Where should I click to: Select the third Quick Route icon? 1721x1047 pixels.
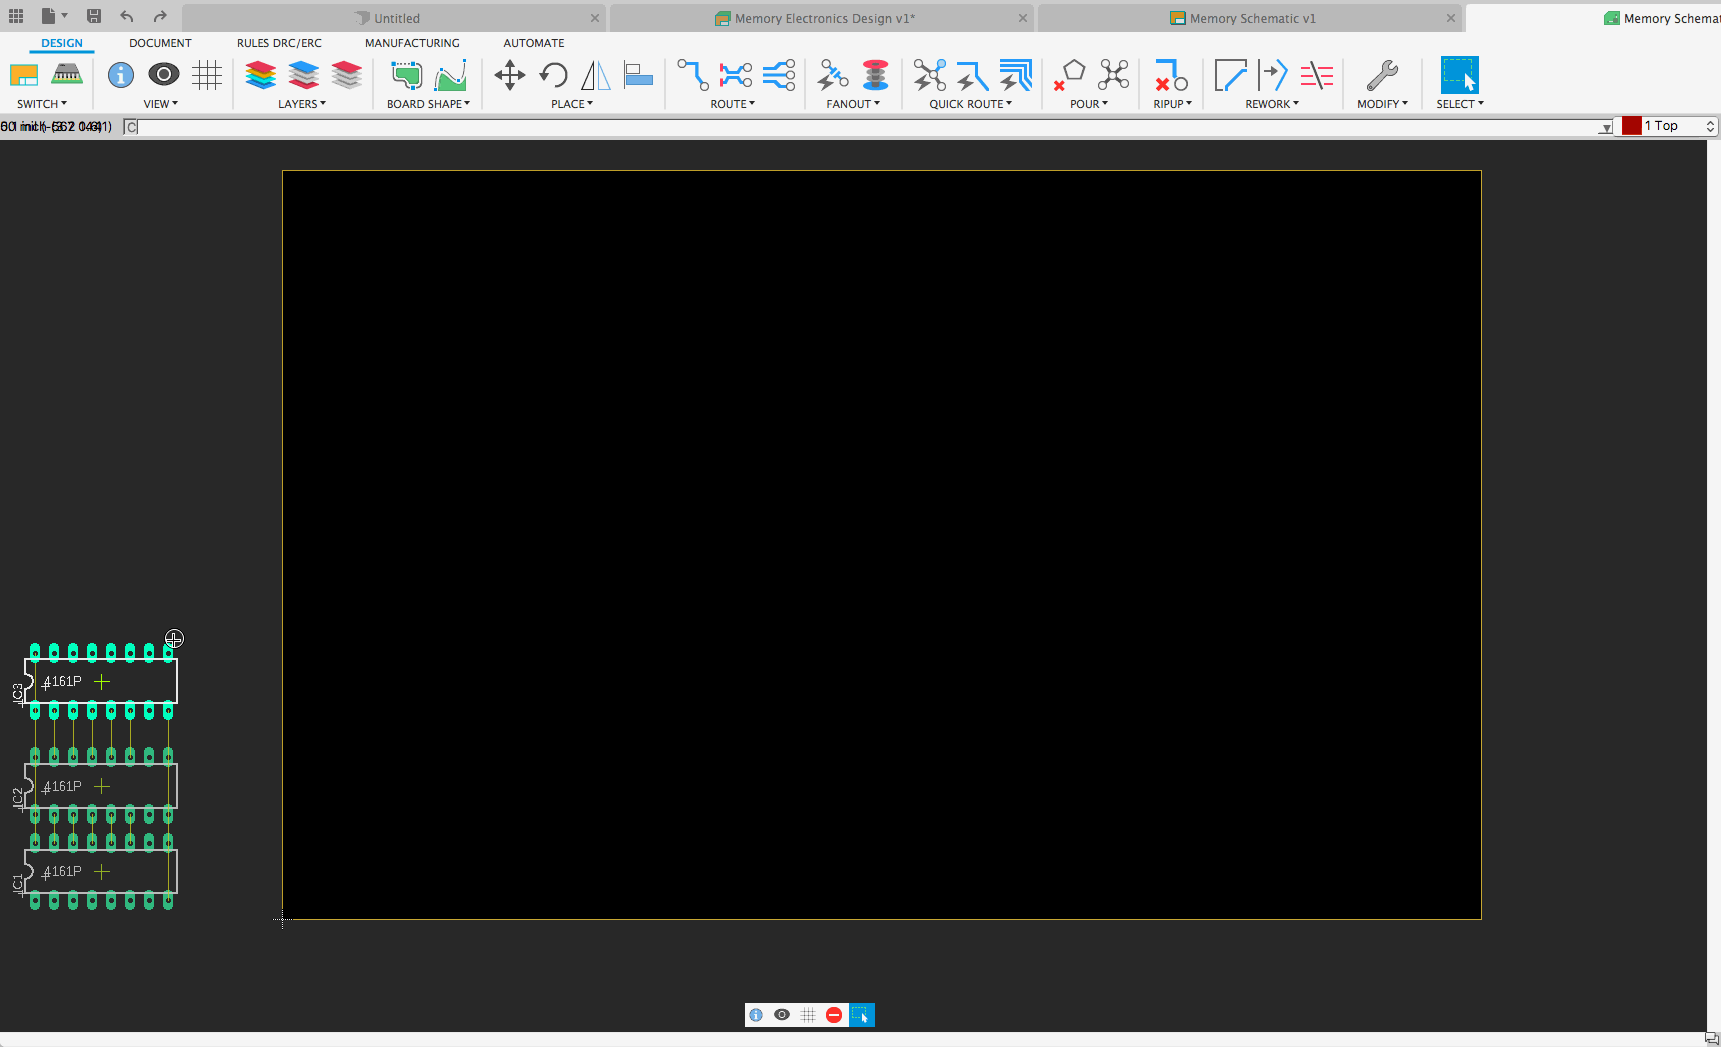coord(1016,75)
